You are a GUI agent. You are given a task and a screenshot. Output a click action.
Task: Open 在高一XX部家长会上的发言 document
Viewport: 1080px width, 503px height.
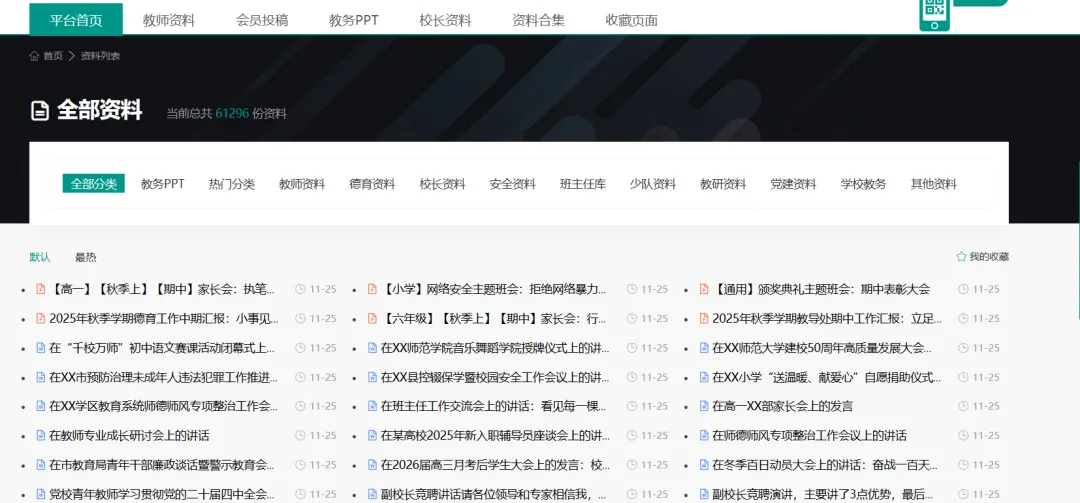click(782, 406)
